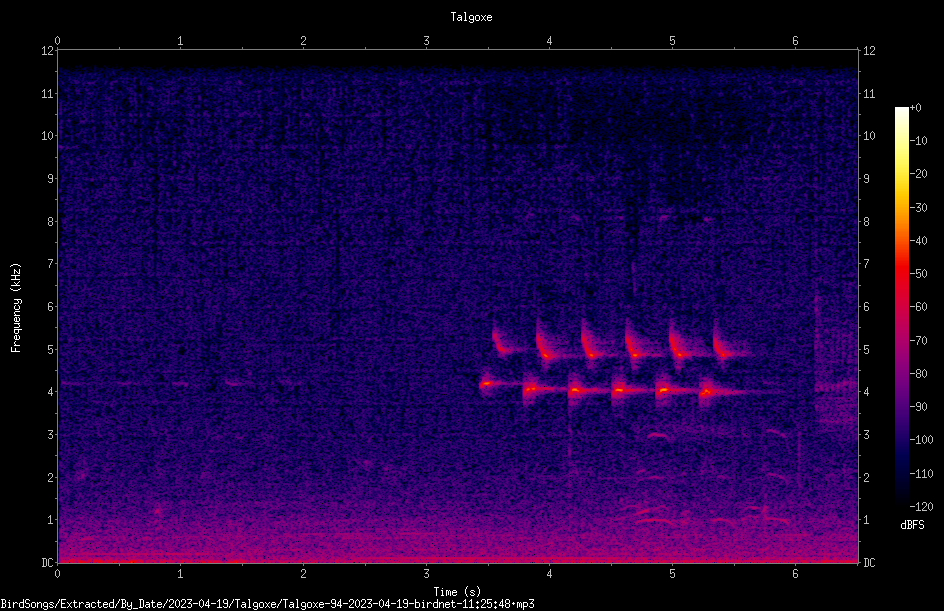The width and height of the screenshot is (944, 611).
Task: Click the 4 second tick label on the bottom axis
Action: (x=549, y=574)
